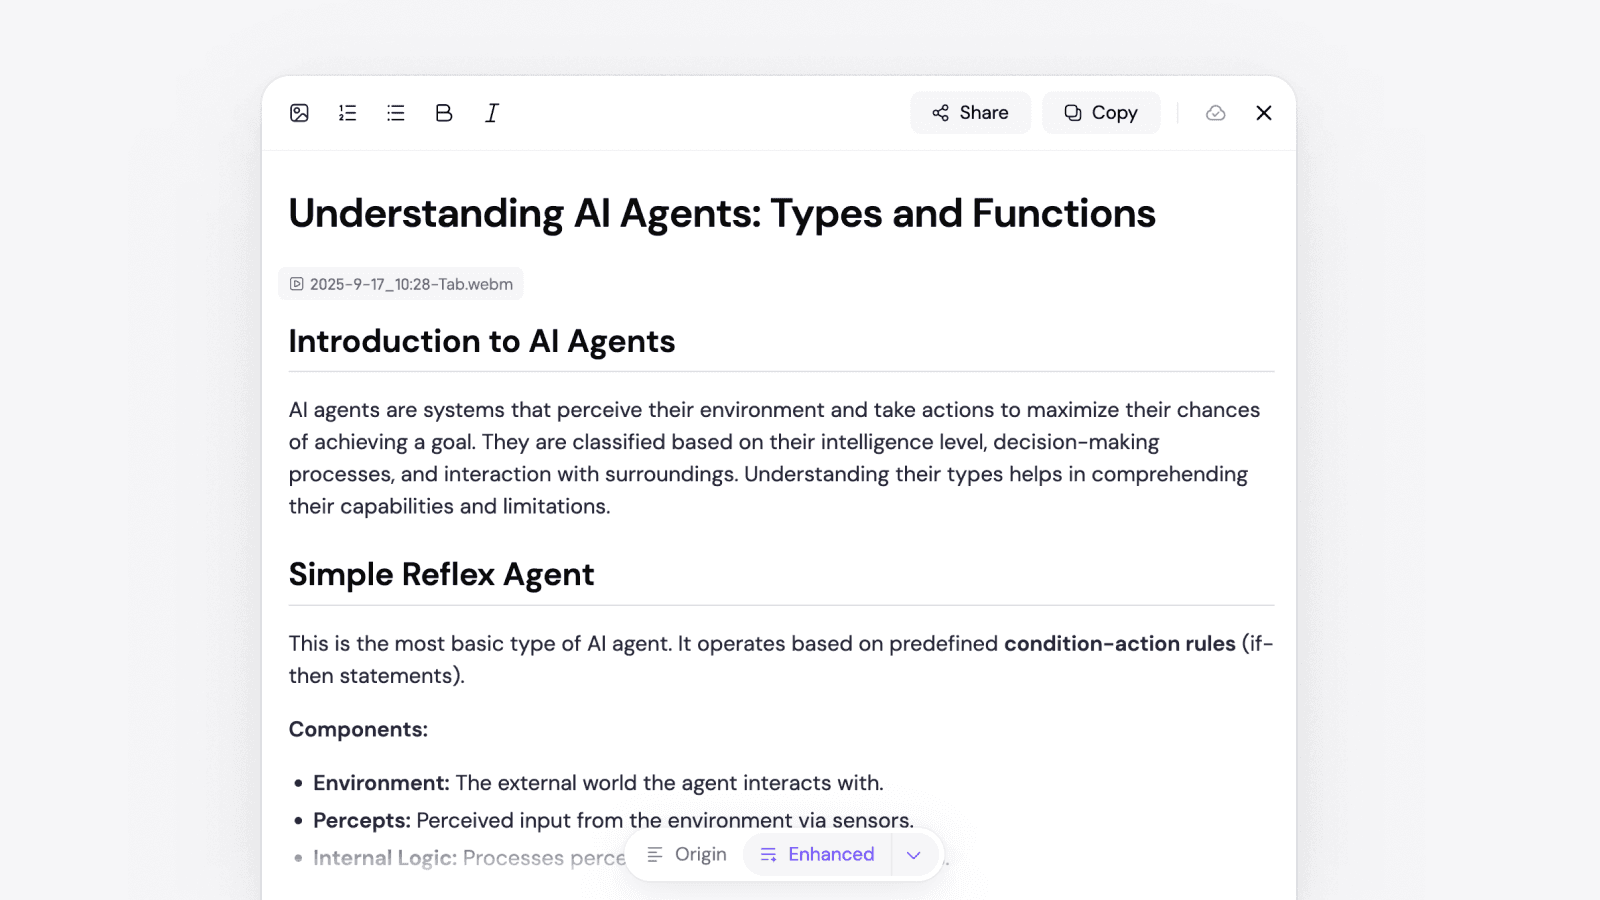Click the Share button

tap(970, 113)
